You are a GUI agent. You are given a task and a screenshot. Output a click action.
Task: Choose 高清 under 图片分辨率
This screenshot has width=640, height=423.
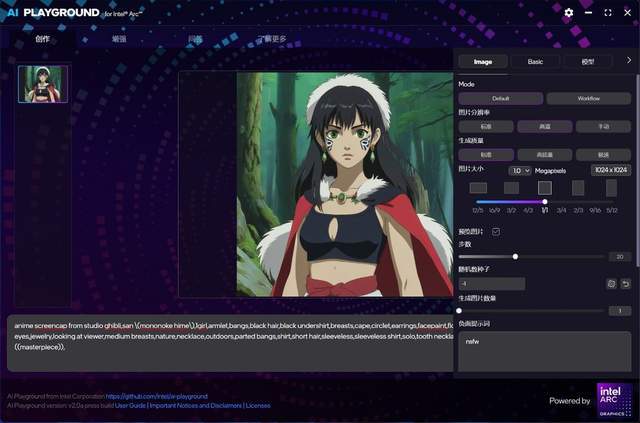pyautogui.click(x=544, y=127)
